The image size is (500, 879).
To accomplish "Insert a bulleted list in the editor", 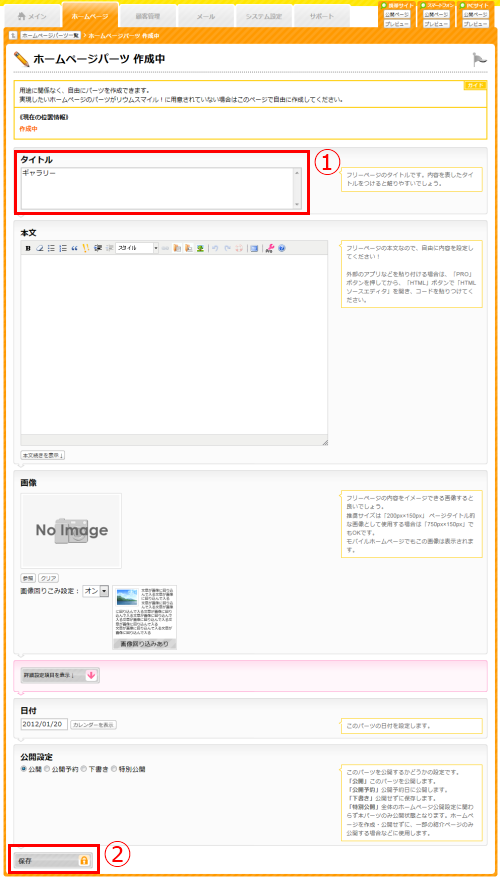I will [x=51, y=248].
